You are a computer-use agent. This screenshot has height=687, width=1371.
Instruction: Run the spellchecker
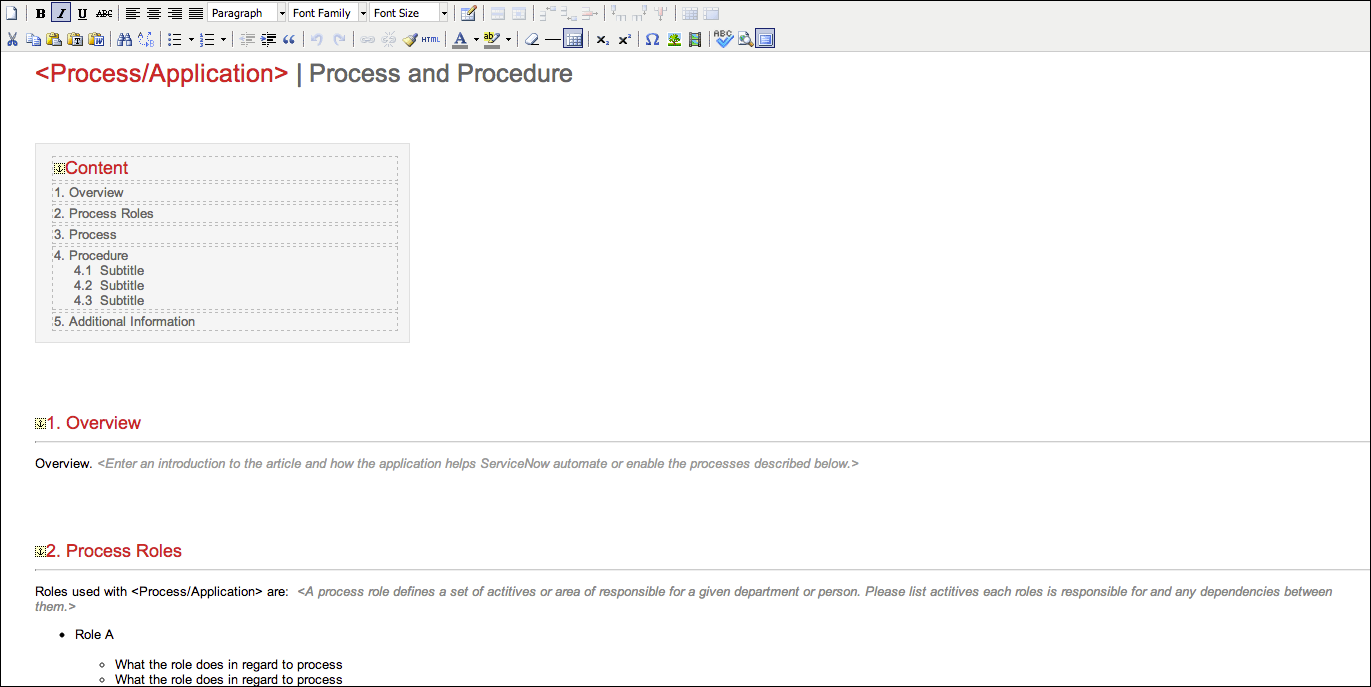point(724,39)
